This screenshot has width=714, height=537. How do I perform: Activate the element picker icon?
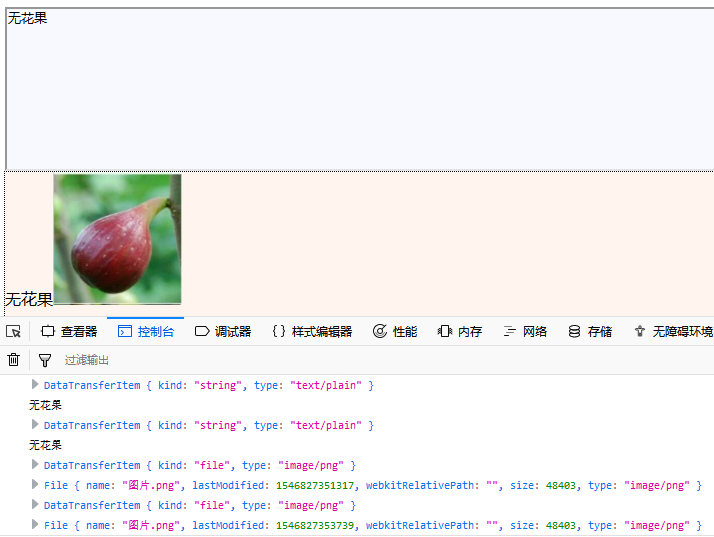(x=14, y=332)
